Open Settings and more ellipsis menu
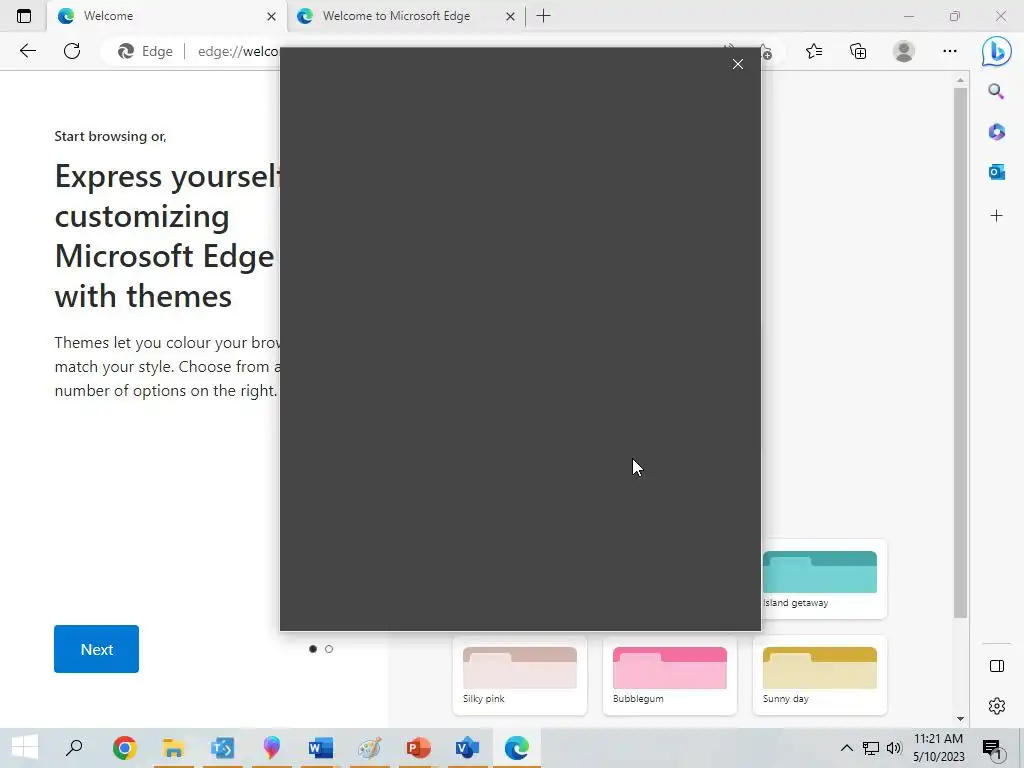This screenshot has height=768, width=1024. tap(950, 51)
